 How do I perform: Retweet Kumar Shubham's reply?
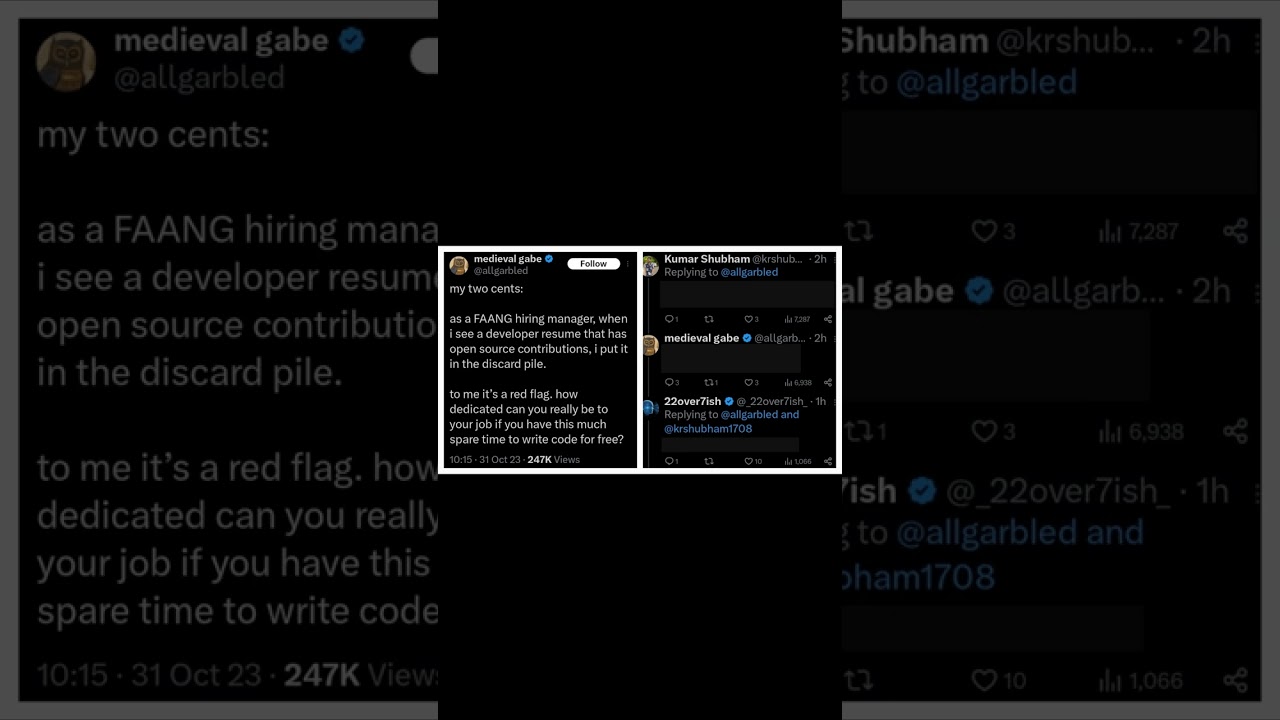pos(709,319)
